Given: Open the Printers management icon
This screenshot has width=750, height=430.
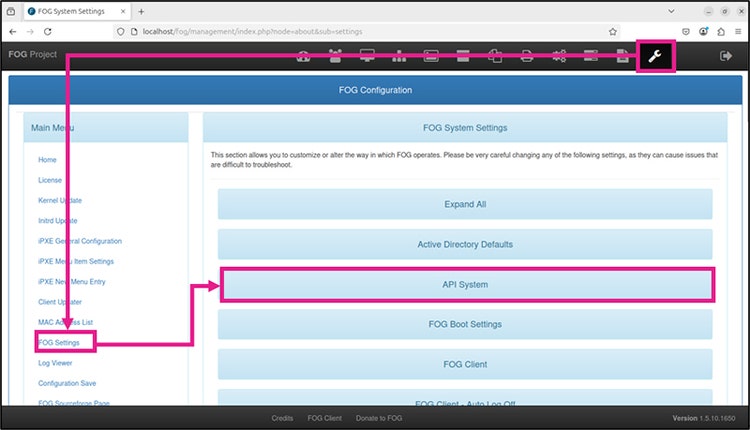Looking at the screenshot, I should (x=527, y=56).
